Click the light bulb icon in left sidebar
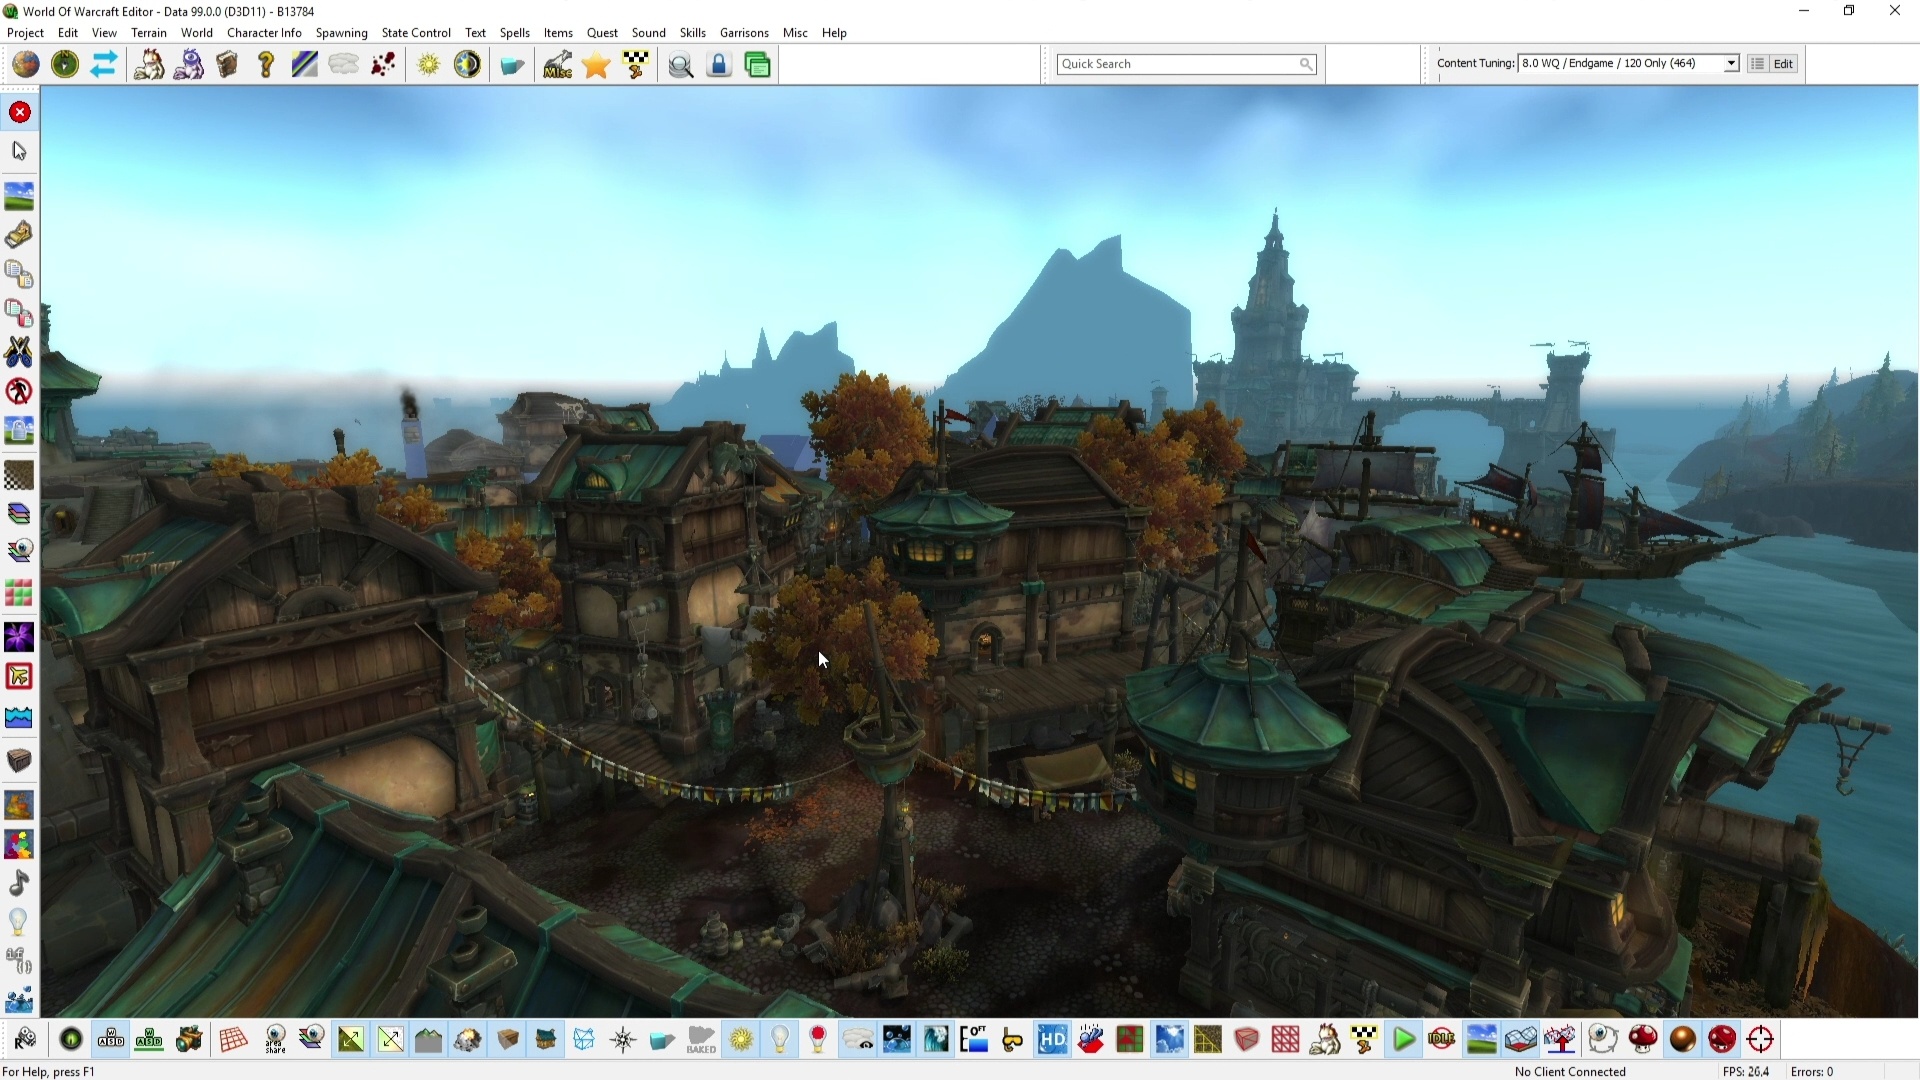 pos(19,922)
